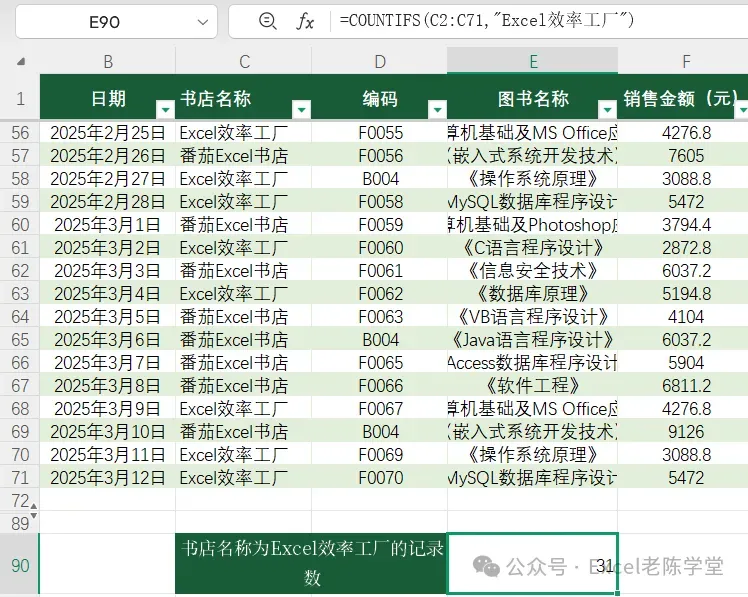The image size is (748, 597).
Task: Click Excel效率工厂 in row 56
Action: point(234,133)
